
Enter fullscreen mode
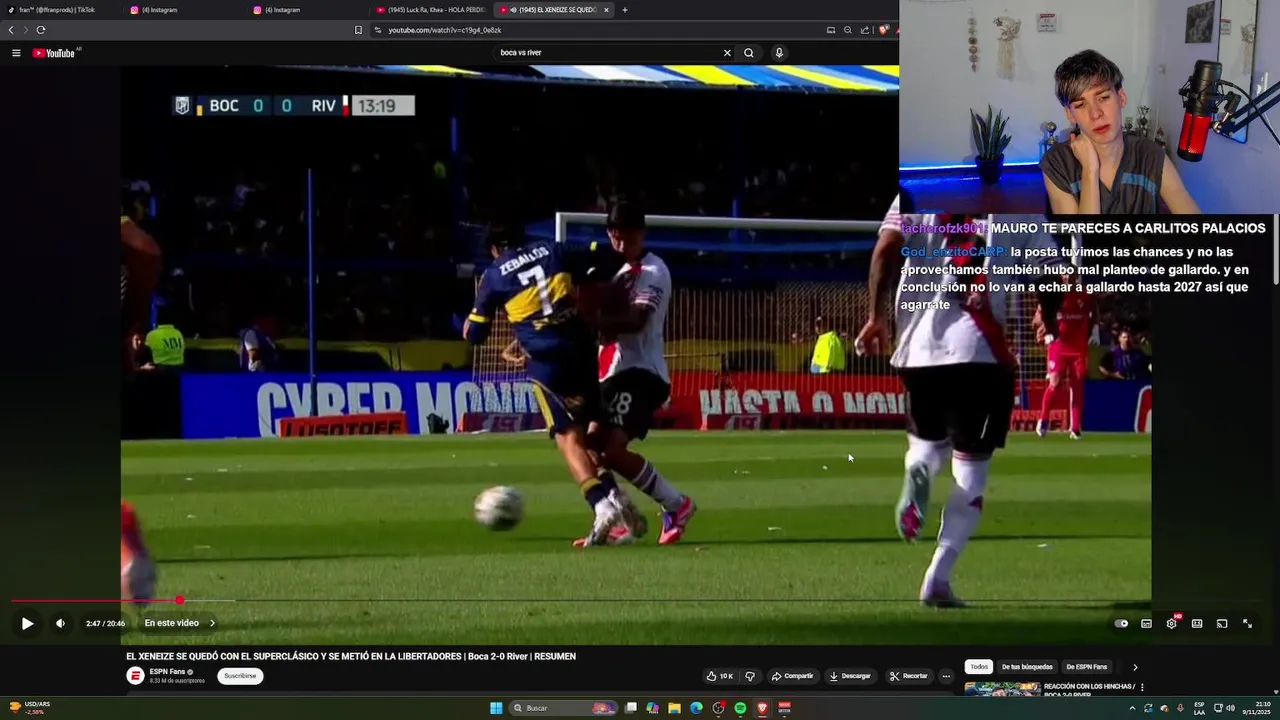click(x=1247, y=623)
